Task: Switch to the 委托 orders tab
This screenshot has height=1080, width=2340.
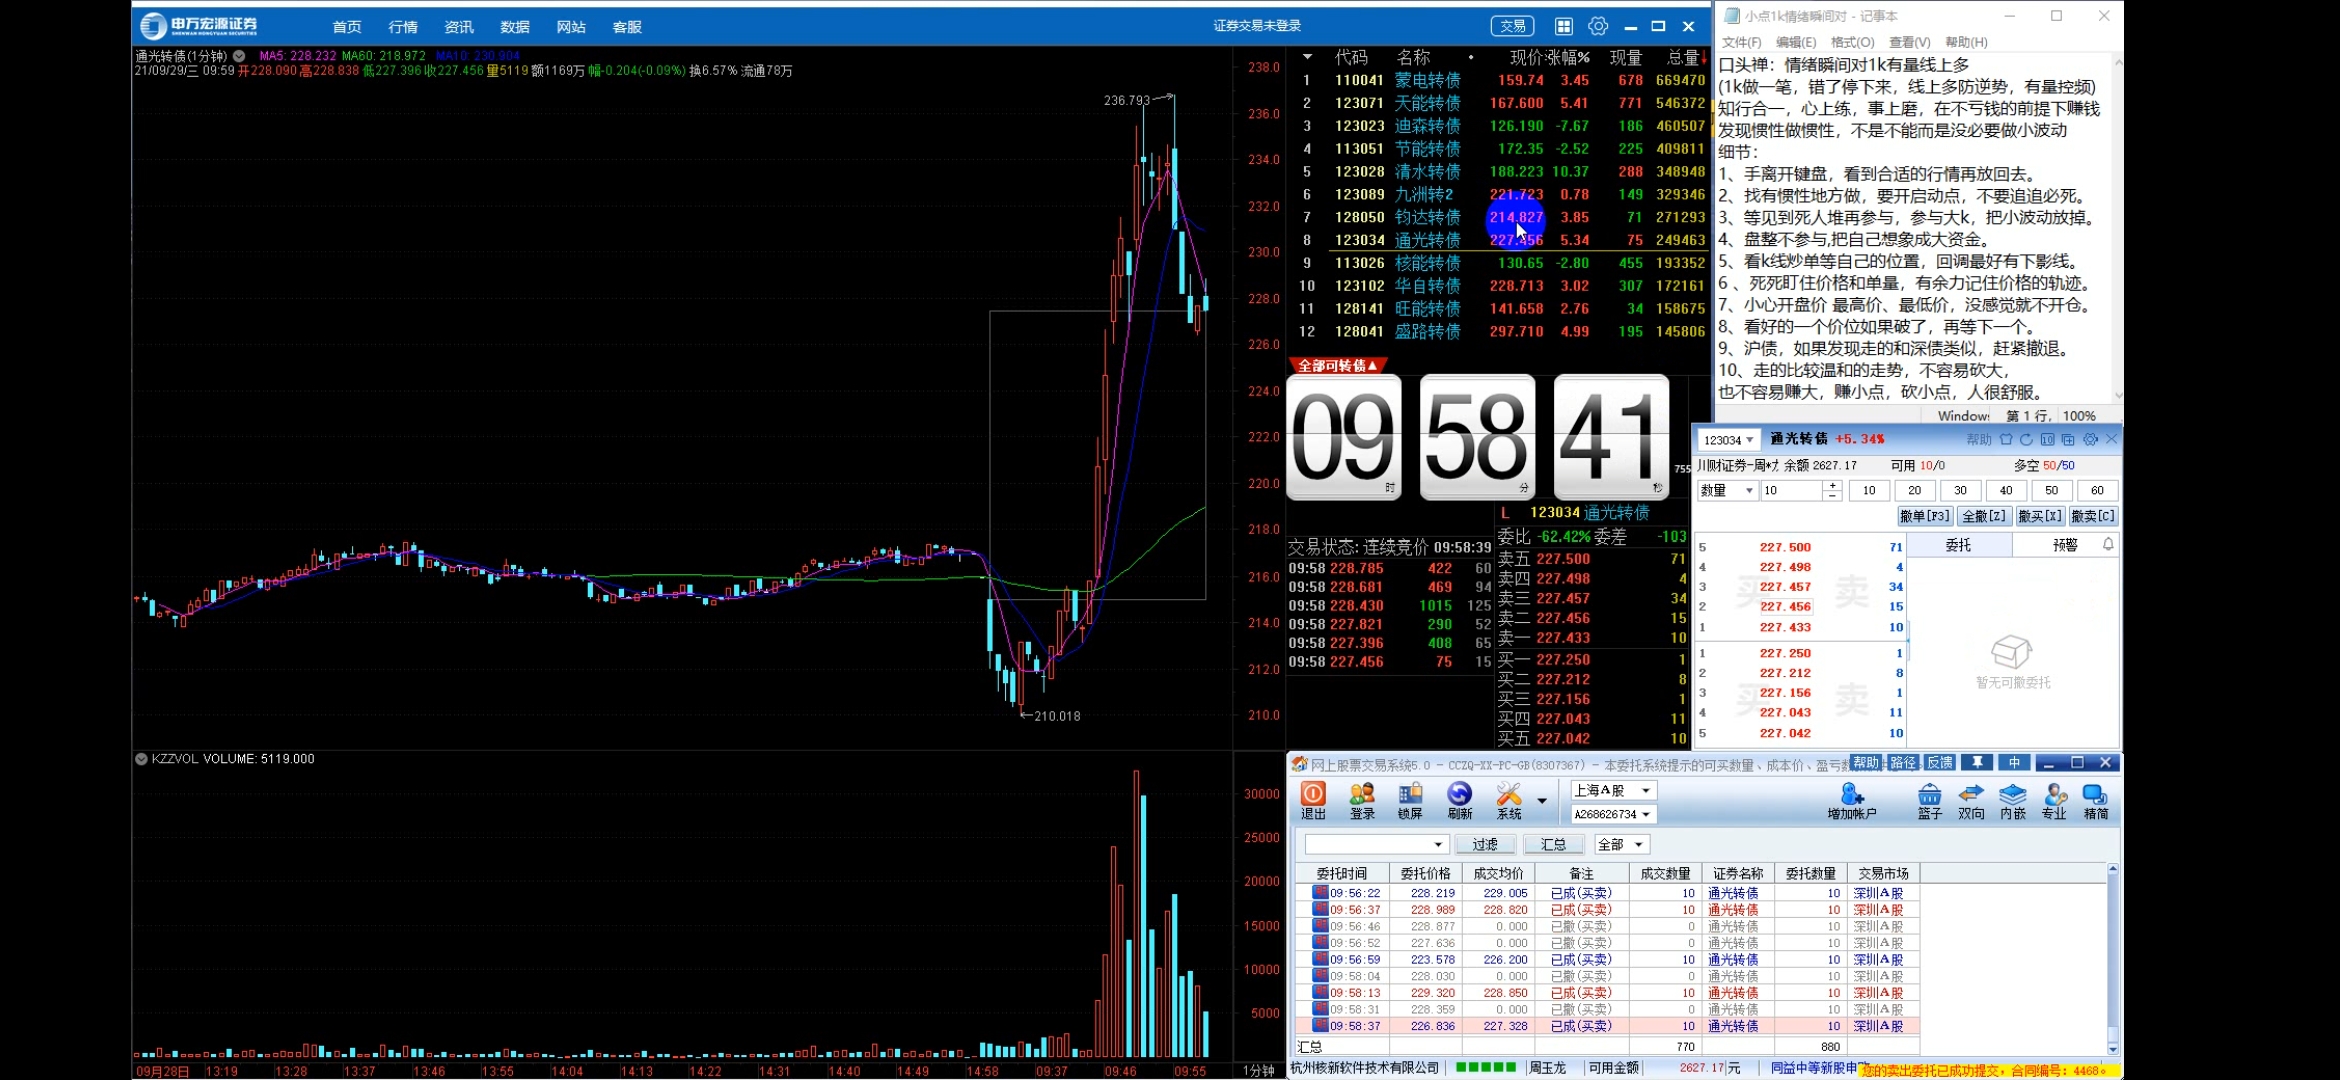Action: (x=1958, y=545)
